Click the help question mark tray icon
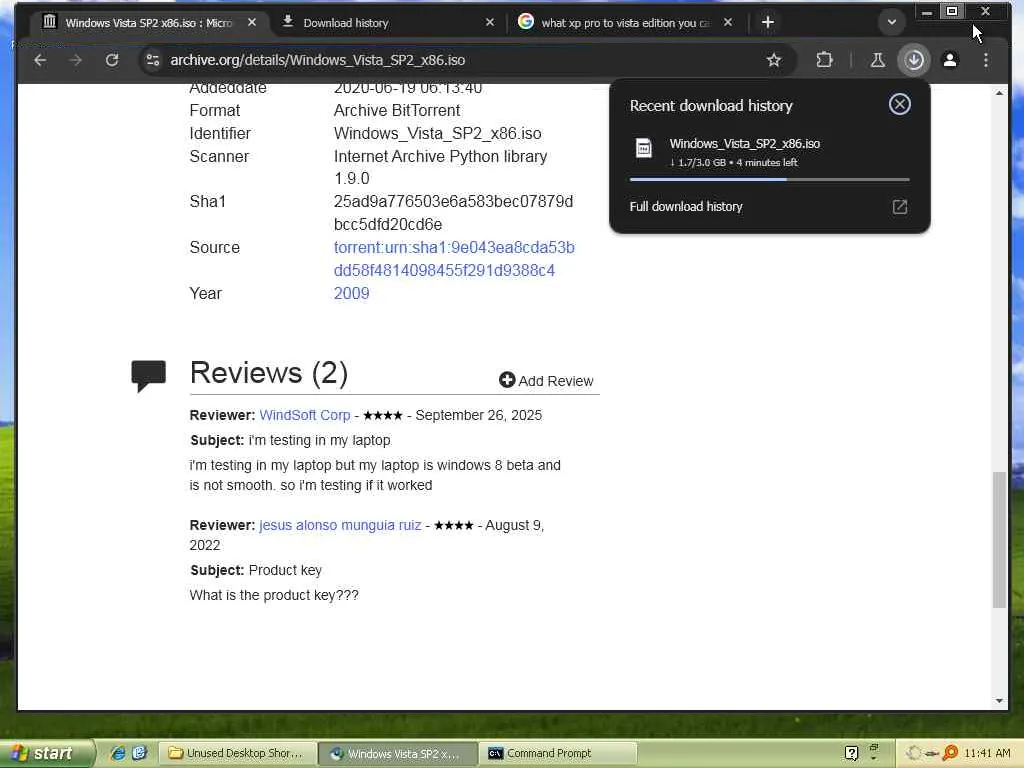This screenshot has height=768, width=1024. pos(851,753)
